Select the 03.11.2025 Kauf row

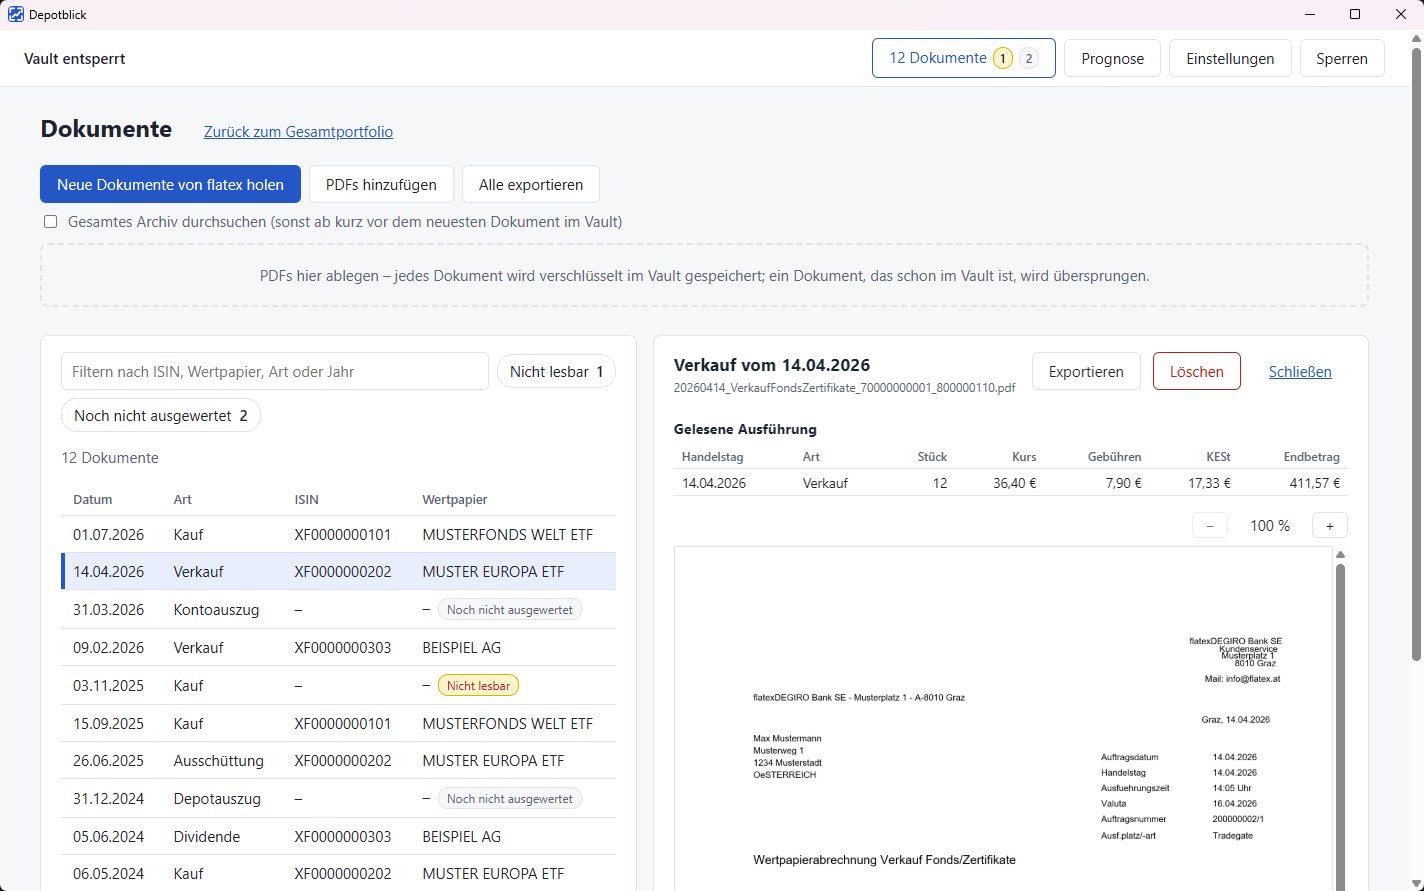[338, 686]
